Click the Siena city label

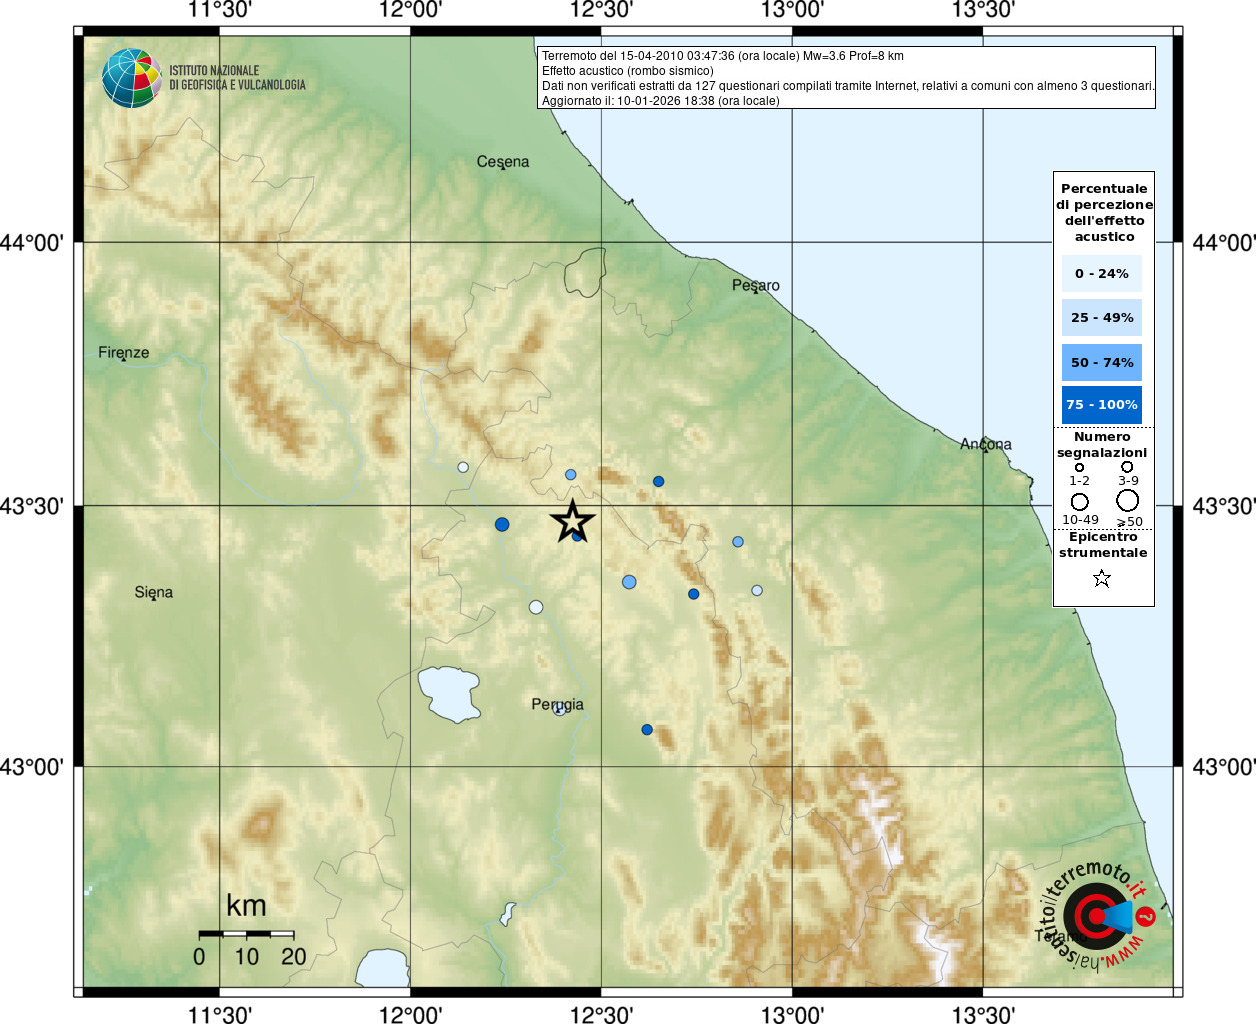154,593
